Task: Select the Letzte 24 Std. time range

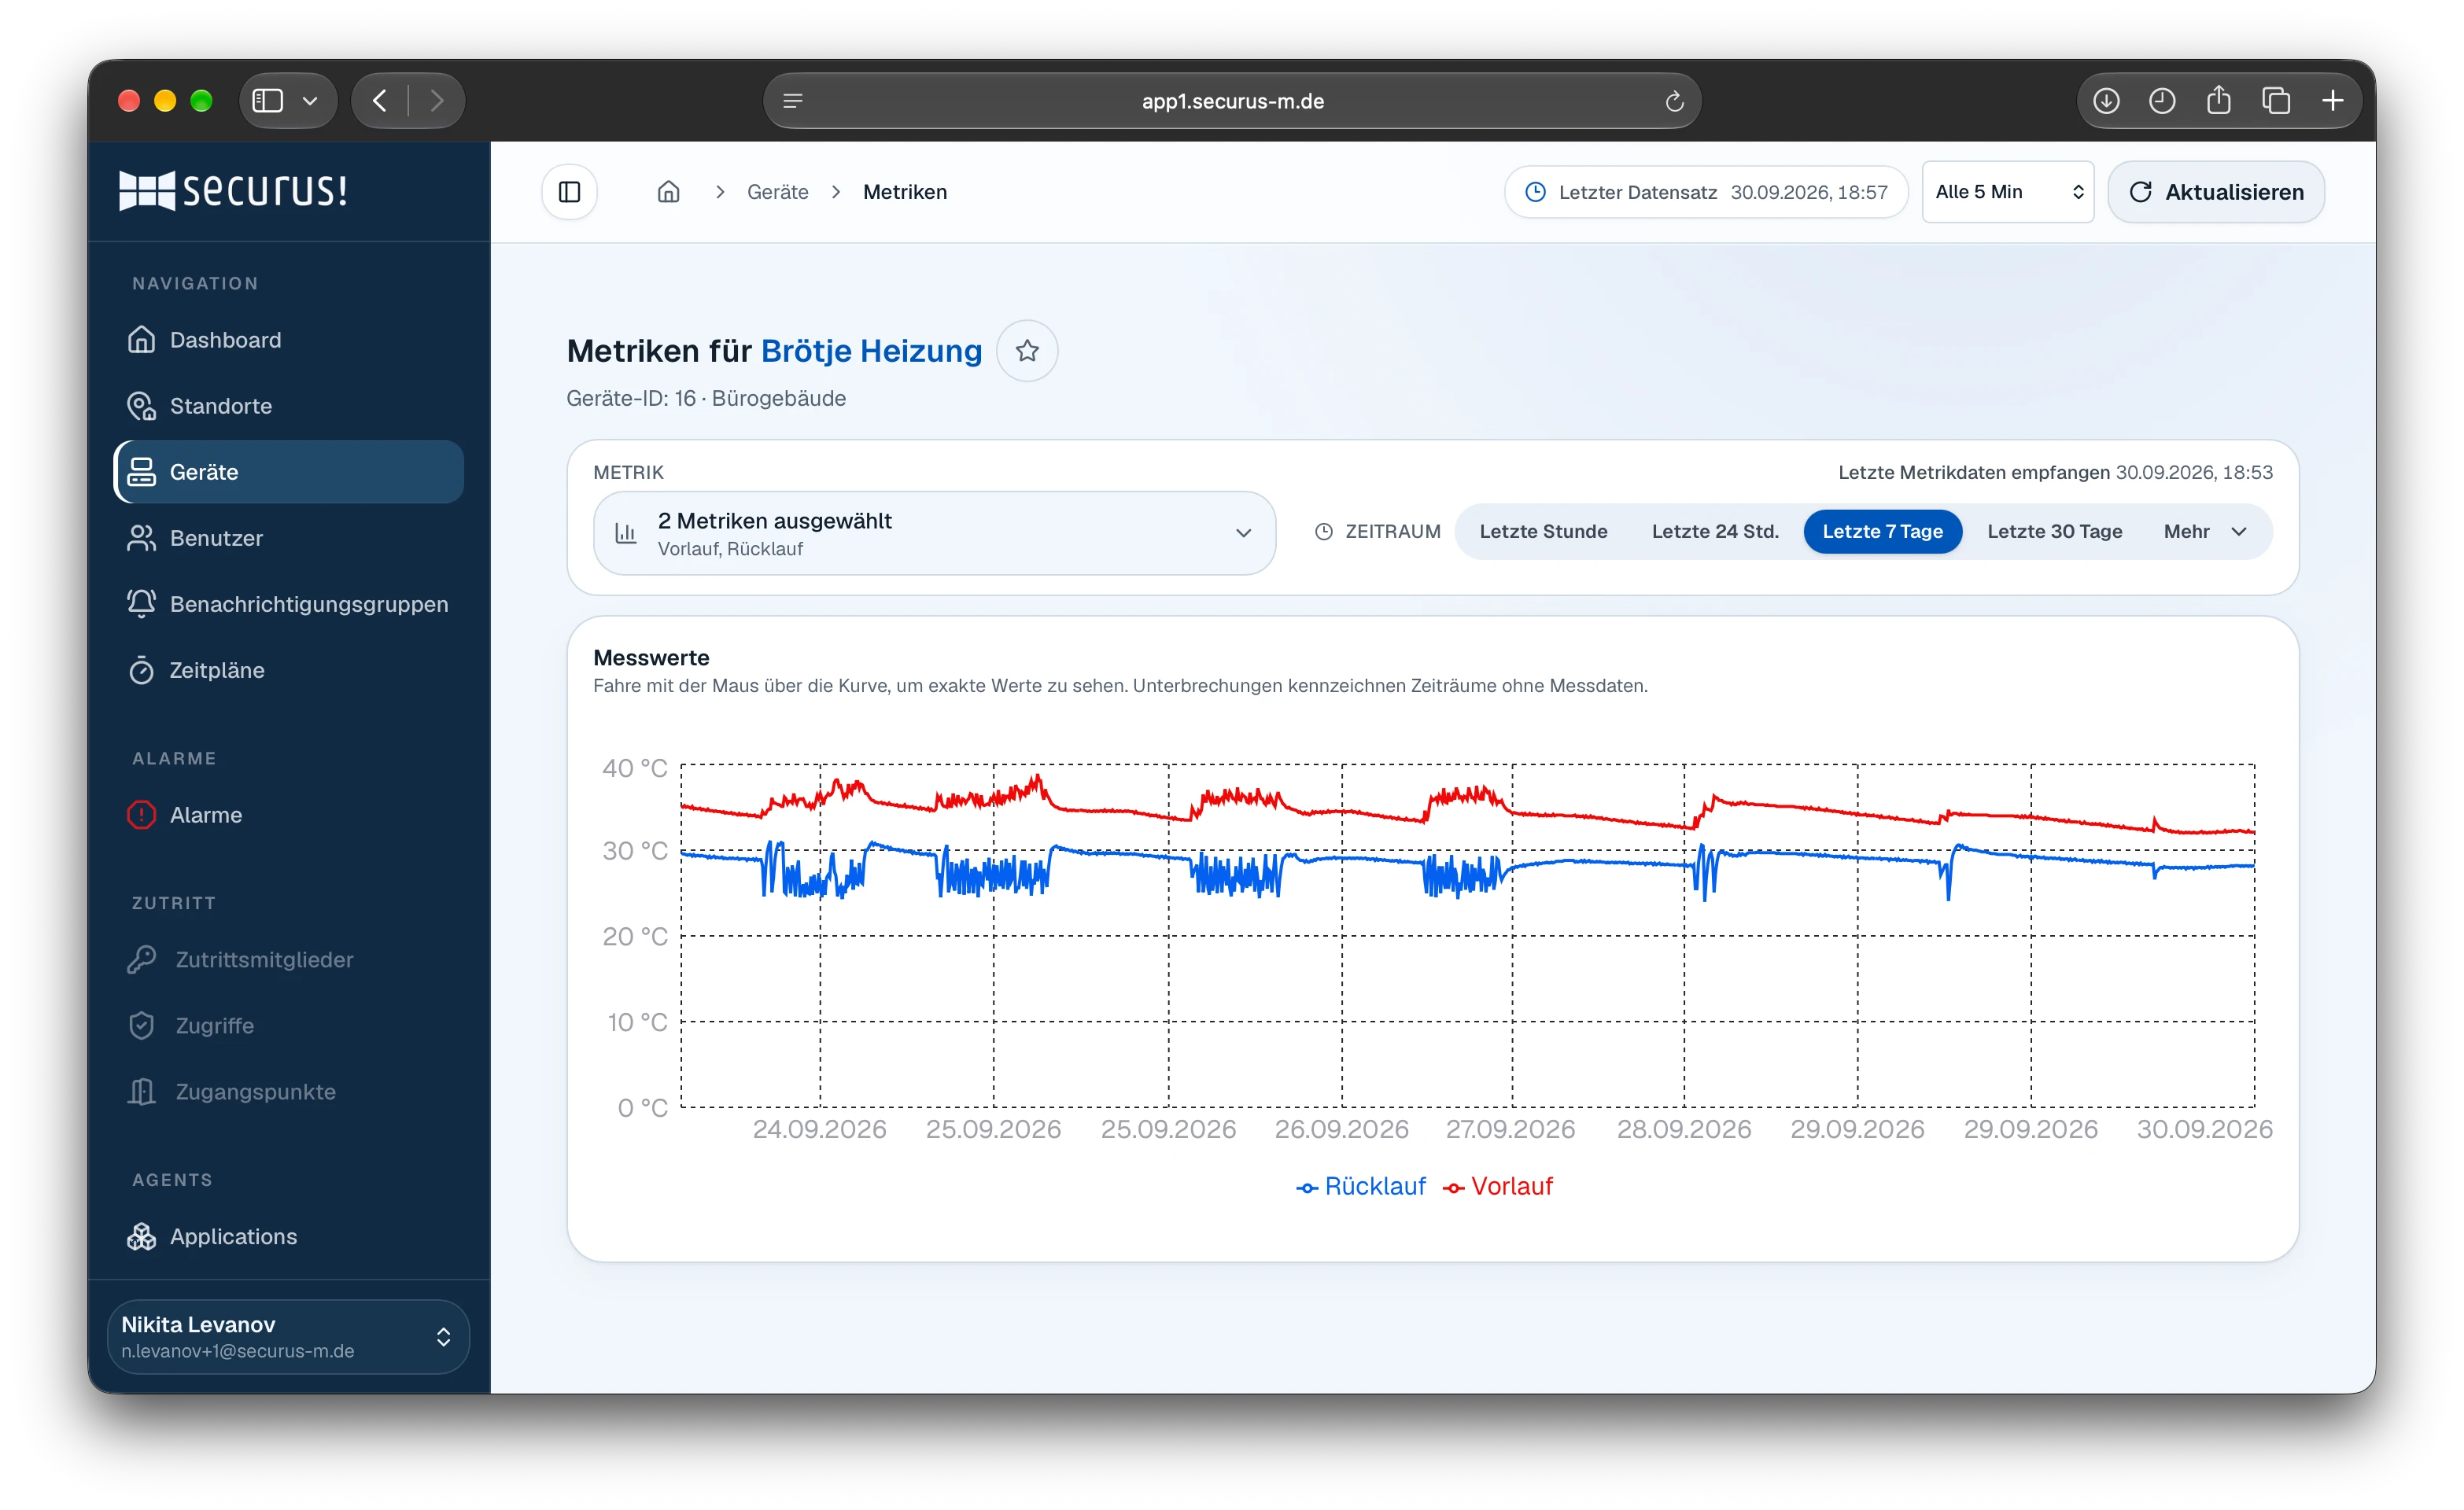Action: coord(1715,531)
